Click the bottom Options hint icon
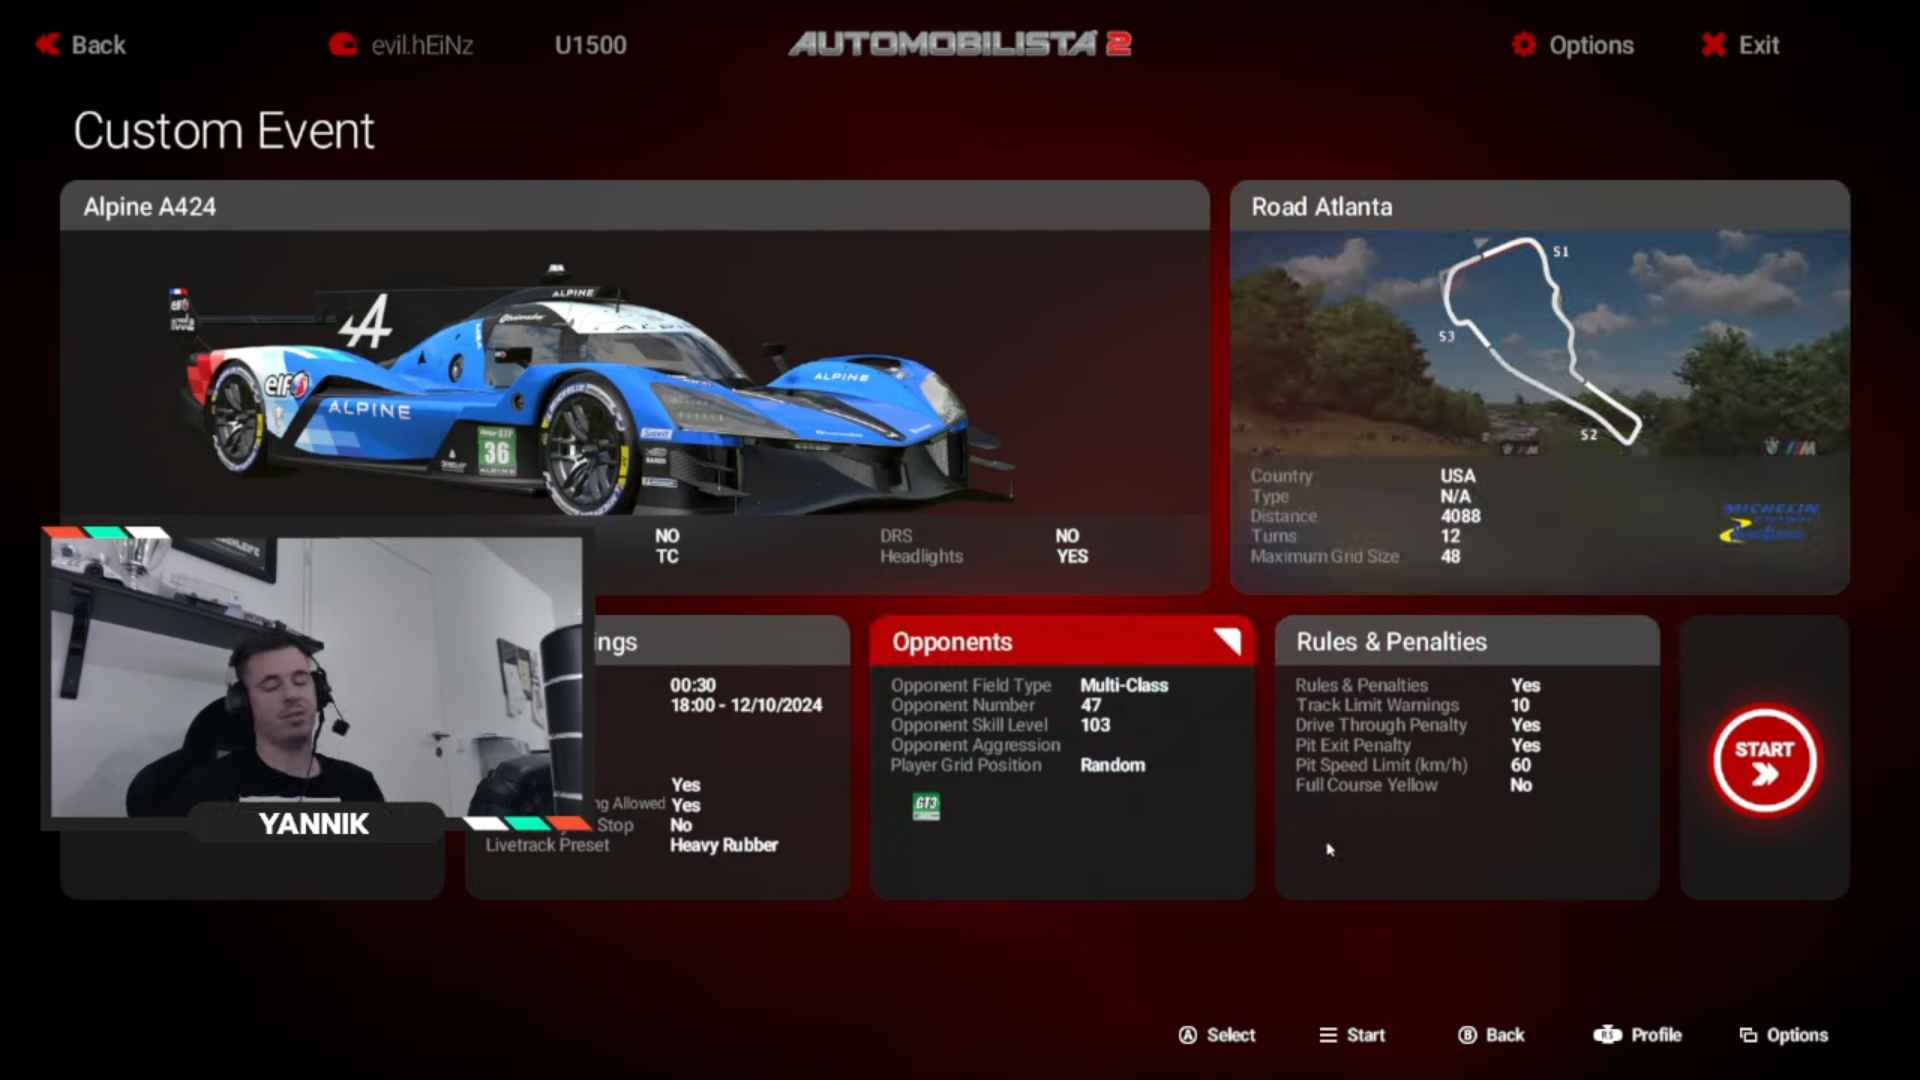The height and width of the screenshot is (1080, 1920). [x=1748, y=1035]
